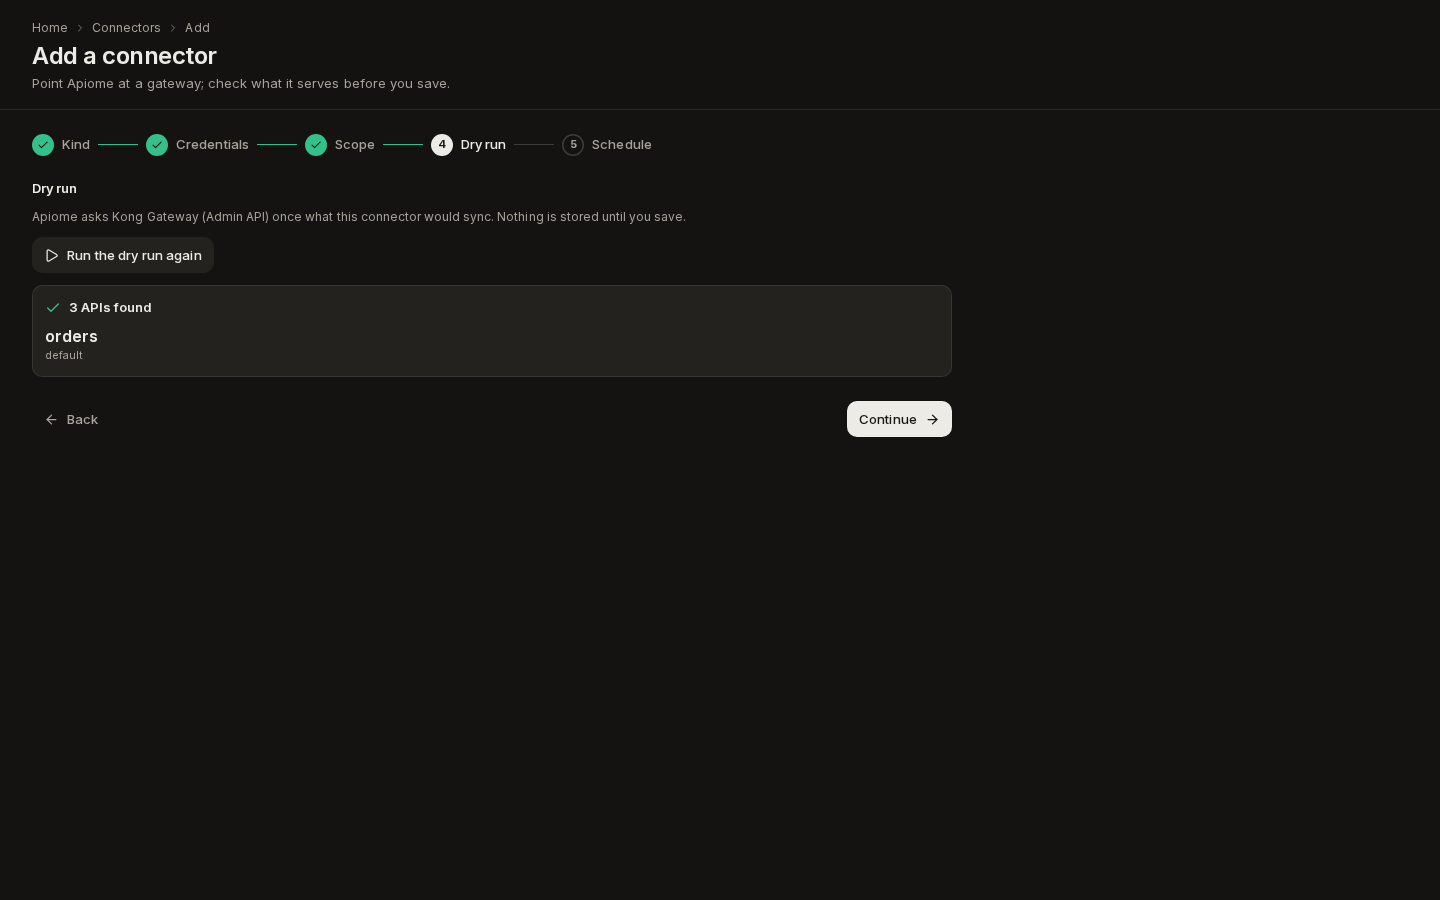The width and height of the screenshot is (1440, 900).
Task: Click the green check beside 3 APIs found
Action: 53,308
